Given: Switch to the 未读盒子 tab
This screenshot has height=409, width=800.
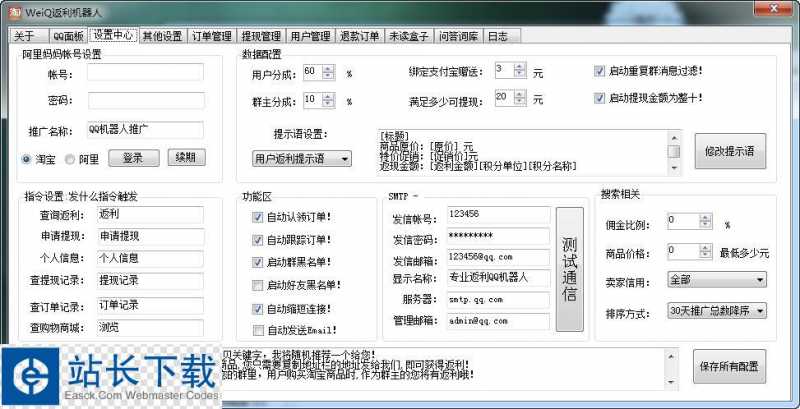Looking at the screenshot, I should [409, 36].
